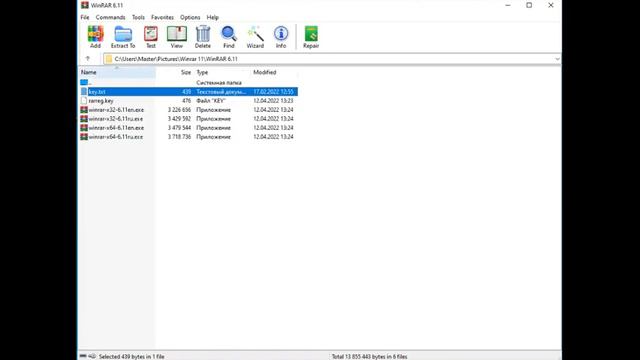Click the View file toolbar icon
640x360 pixels.
coord(177,37)
